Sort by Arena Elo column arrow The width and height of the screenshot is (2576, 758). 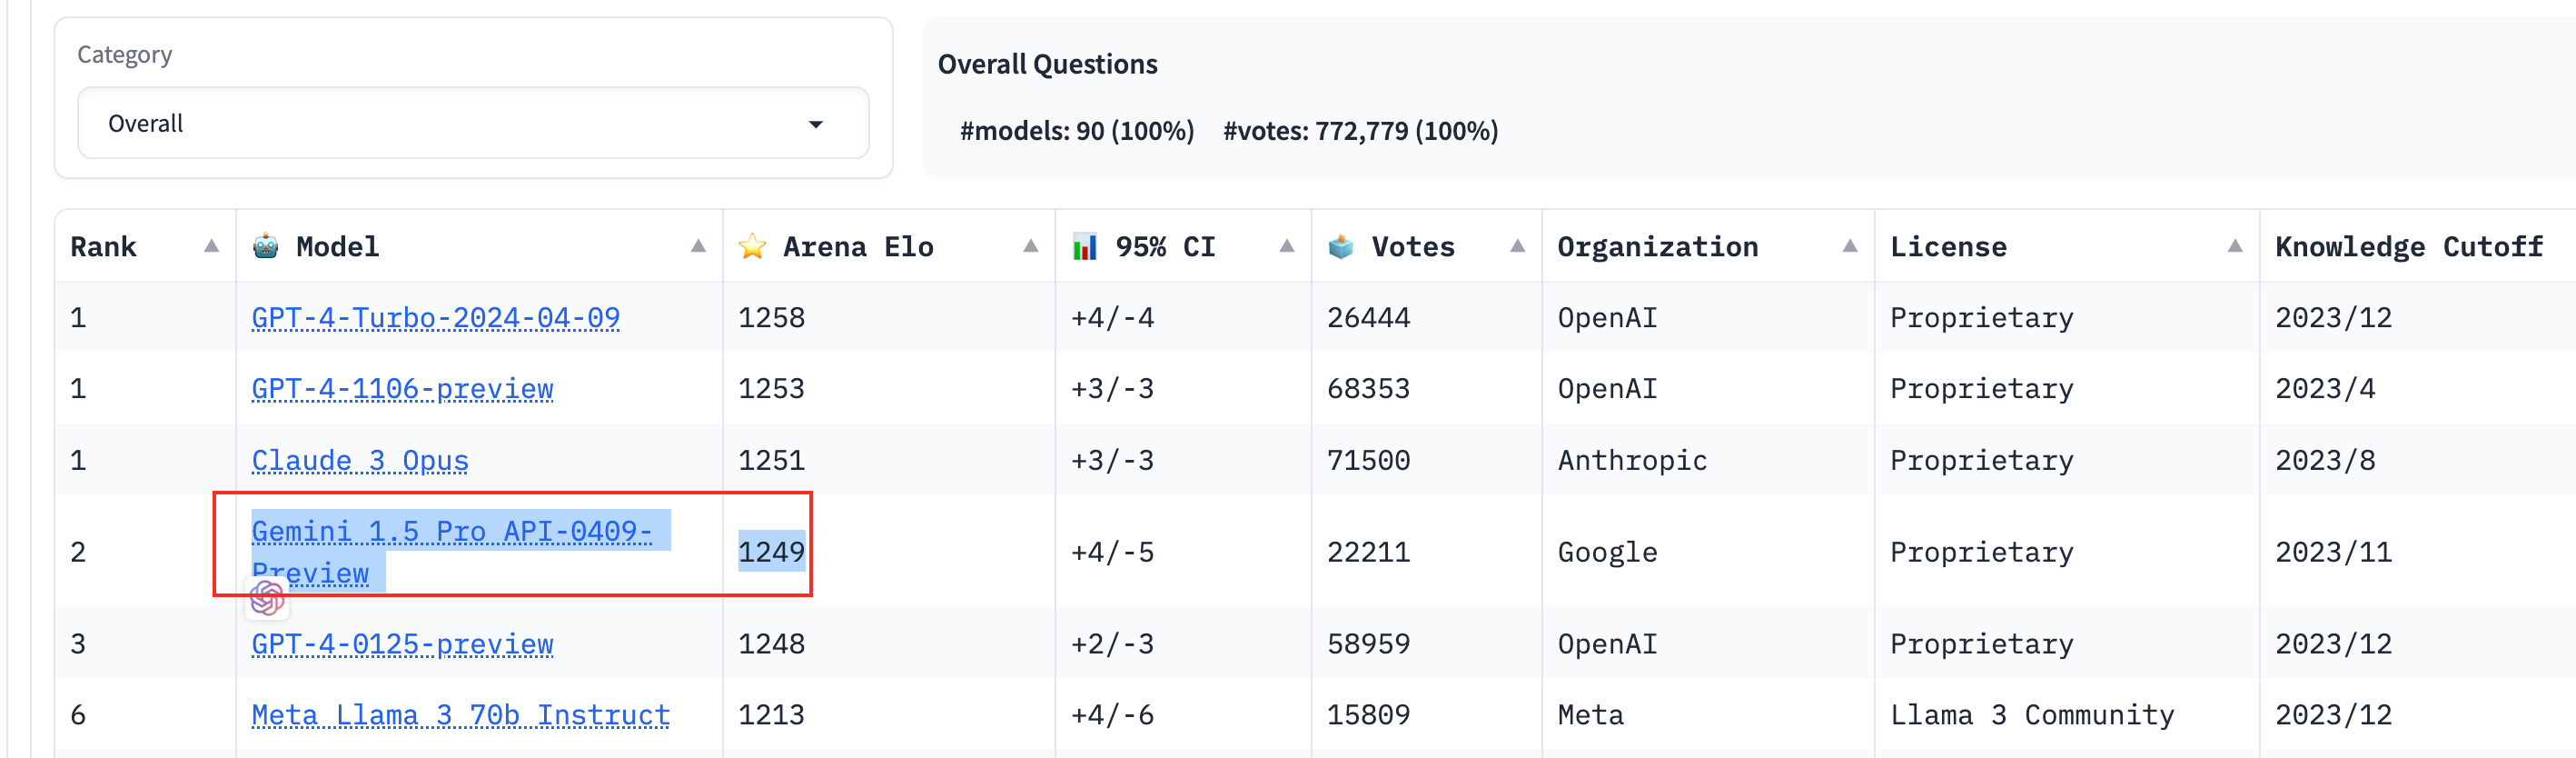tap(1031, 246)
